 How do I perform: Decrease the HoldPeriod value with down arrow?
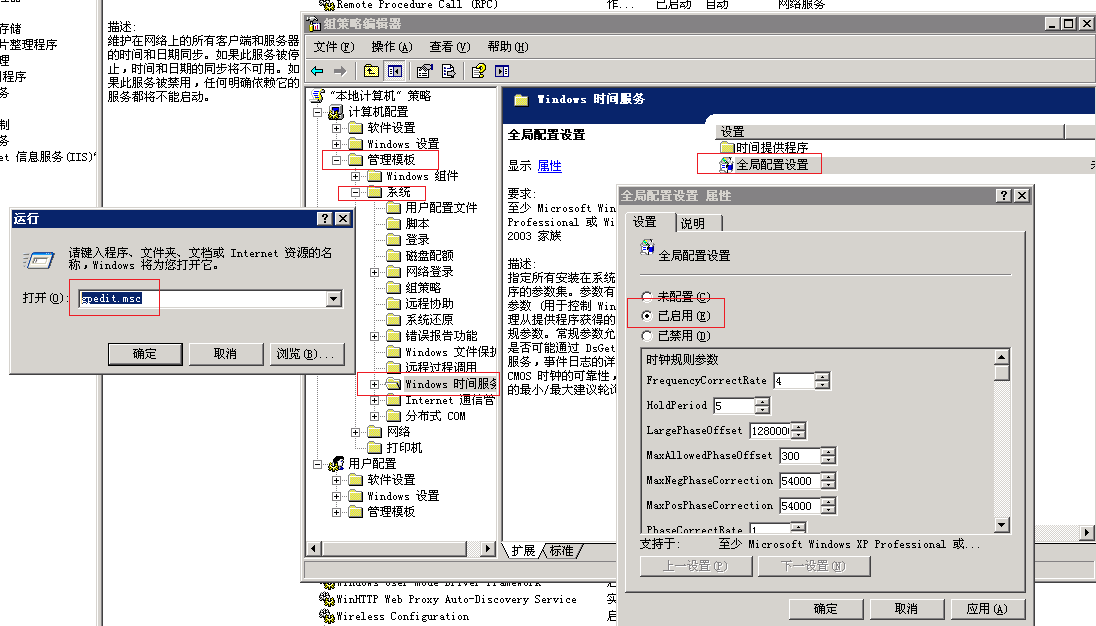click(763, 409)
